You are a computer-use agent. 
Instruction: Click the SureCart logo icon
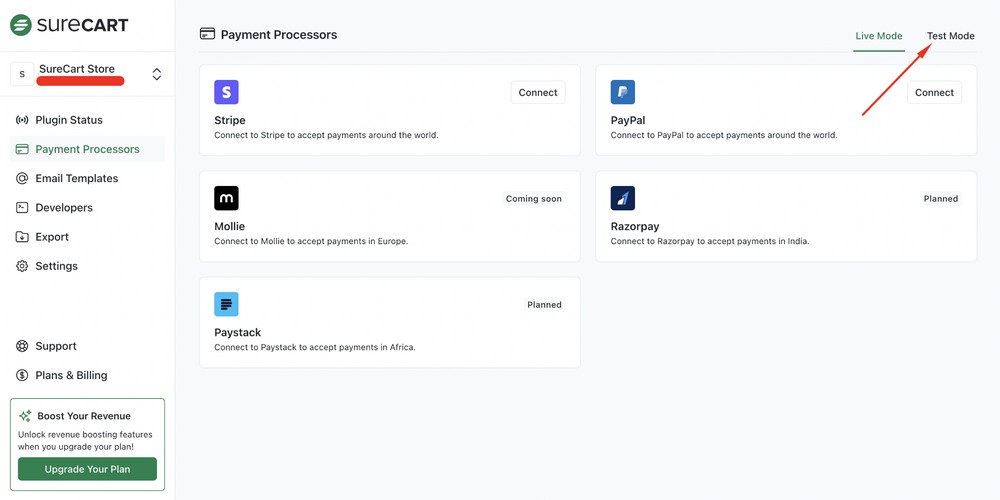click(21, 25)
